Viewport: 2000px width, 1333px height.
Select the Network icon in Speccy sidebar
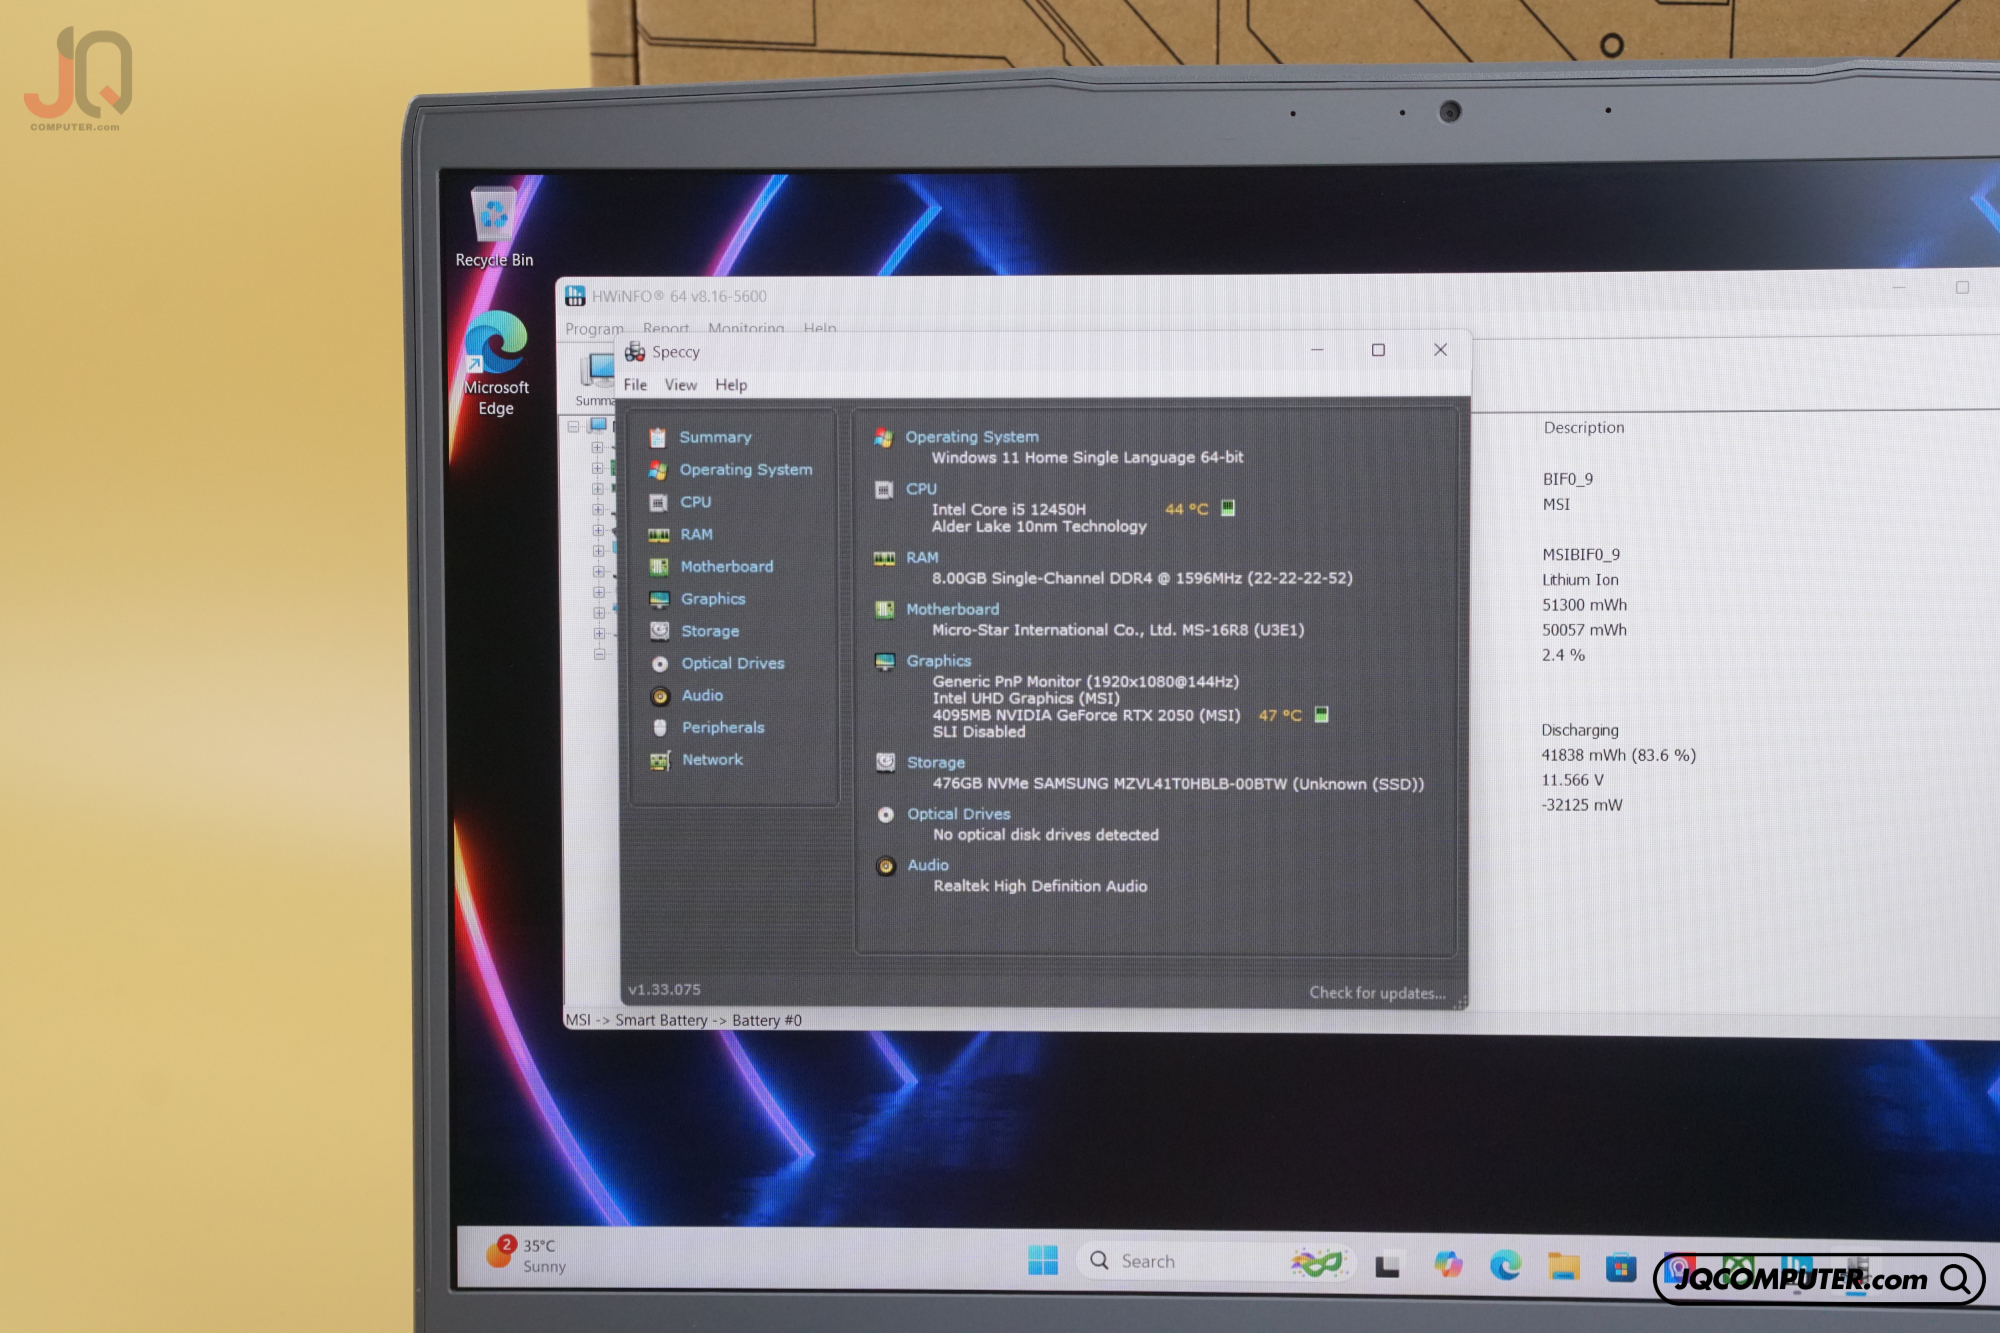click(660, 761)
